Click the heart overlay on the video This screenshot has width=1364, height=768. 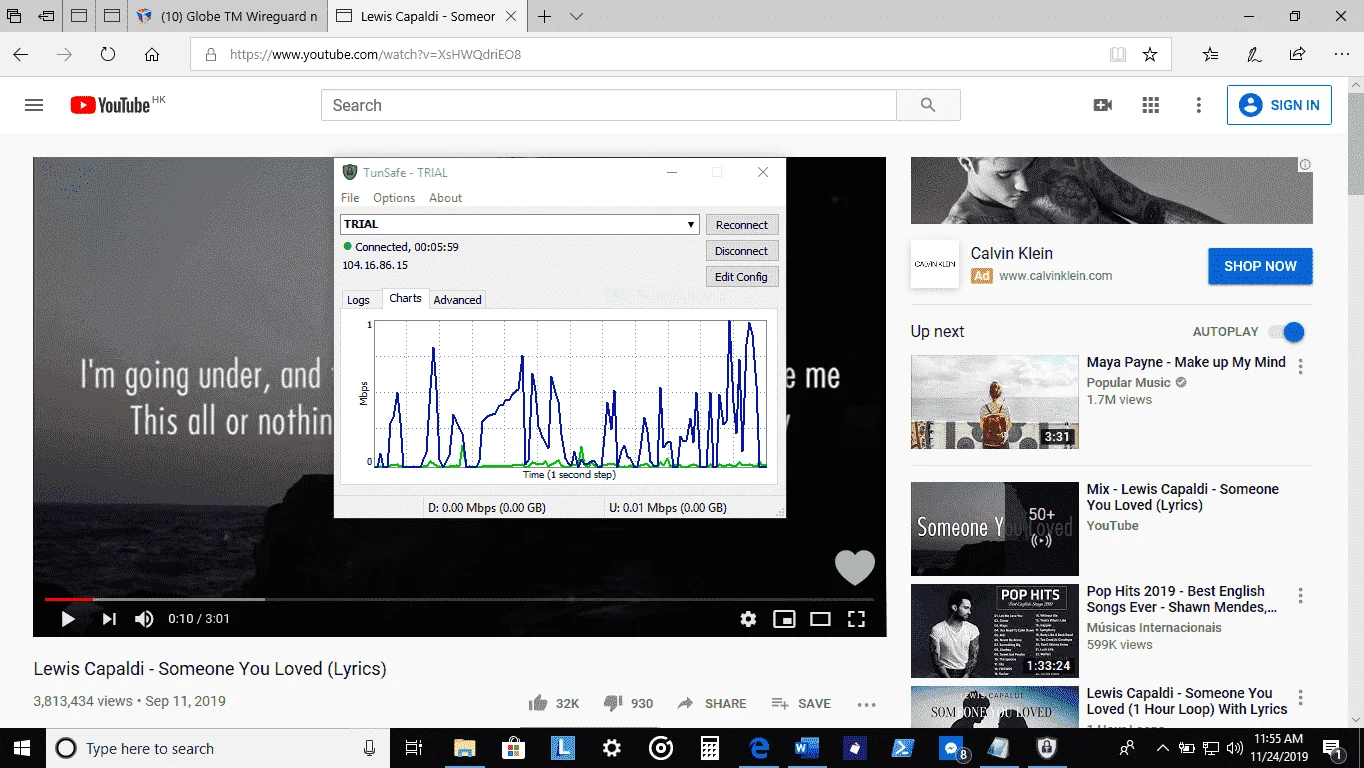pos(855,567)
